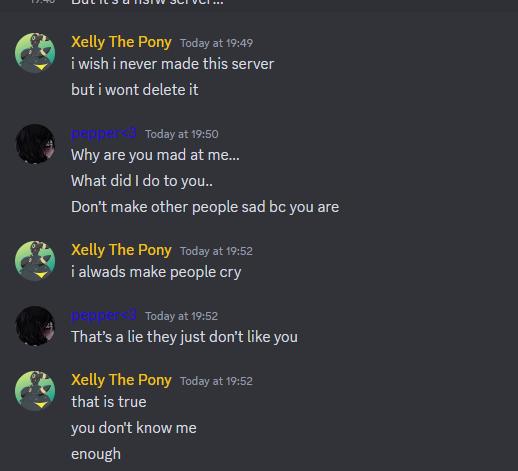Click pepper<3 avatar beside 'That's a lie'
This screenshot has width=518, height=471.
[x=35, y=326]
